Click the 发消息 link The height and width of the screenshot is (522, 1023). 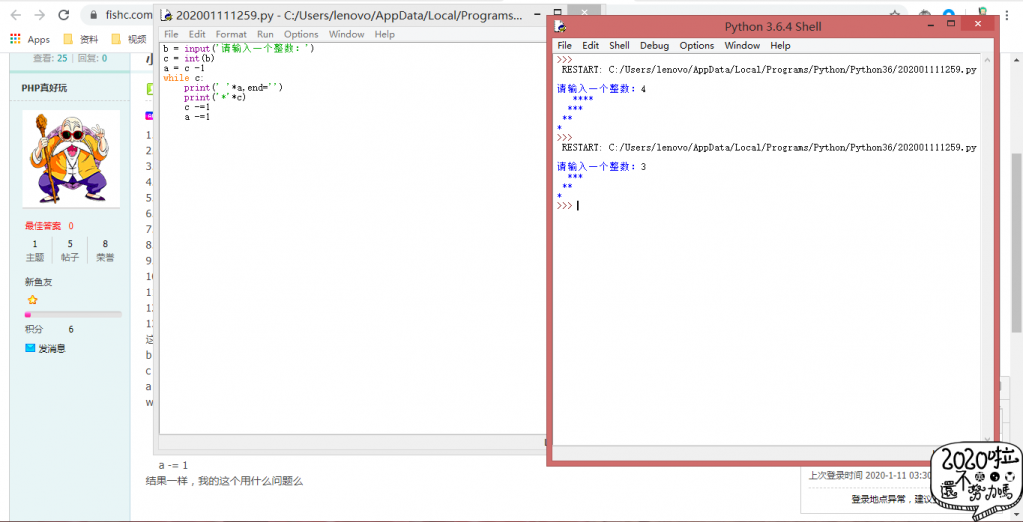tap(52, 348)
